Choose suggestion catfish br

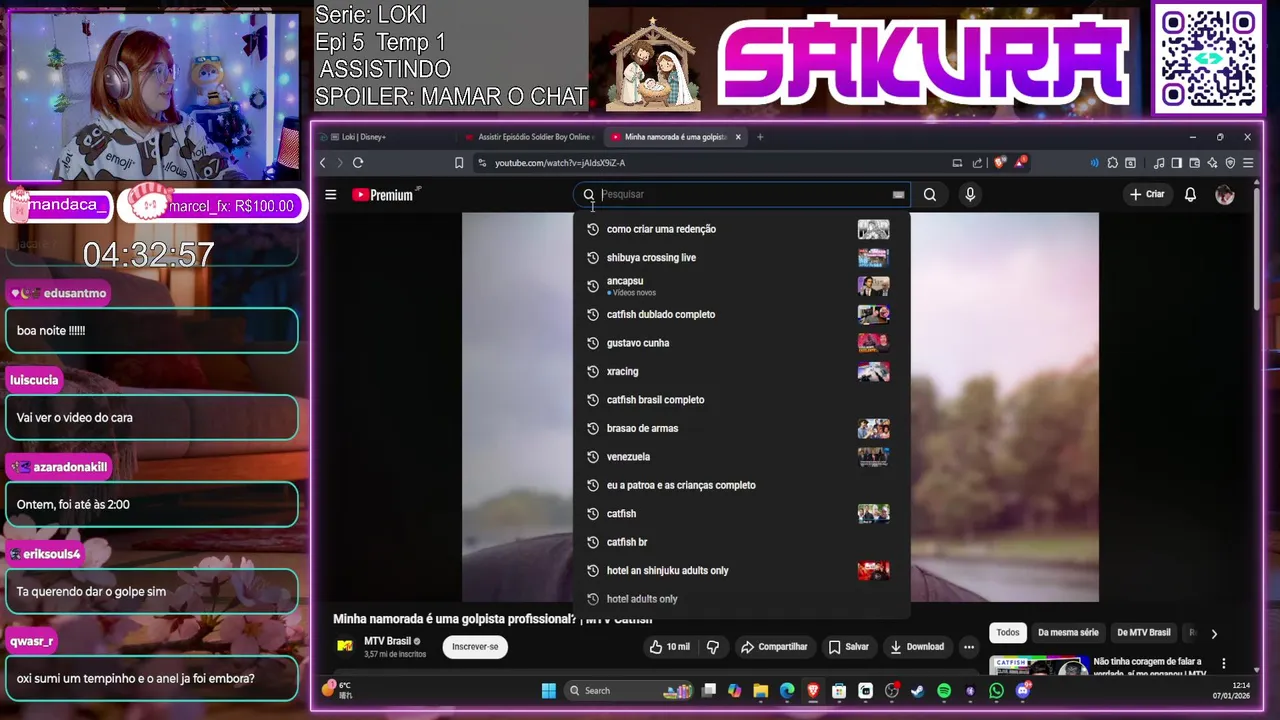pyautogui.click(x=742, y=542)
